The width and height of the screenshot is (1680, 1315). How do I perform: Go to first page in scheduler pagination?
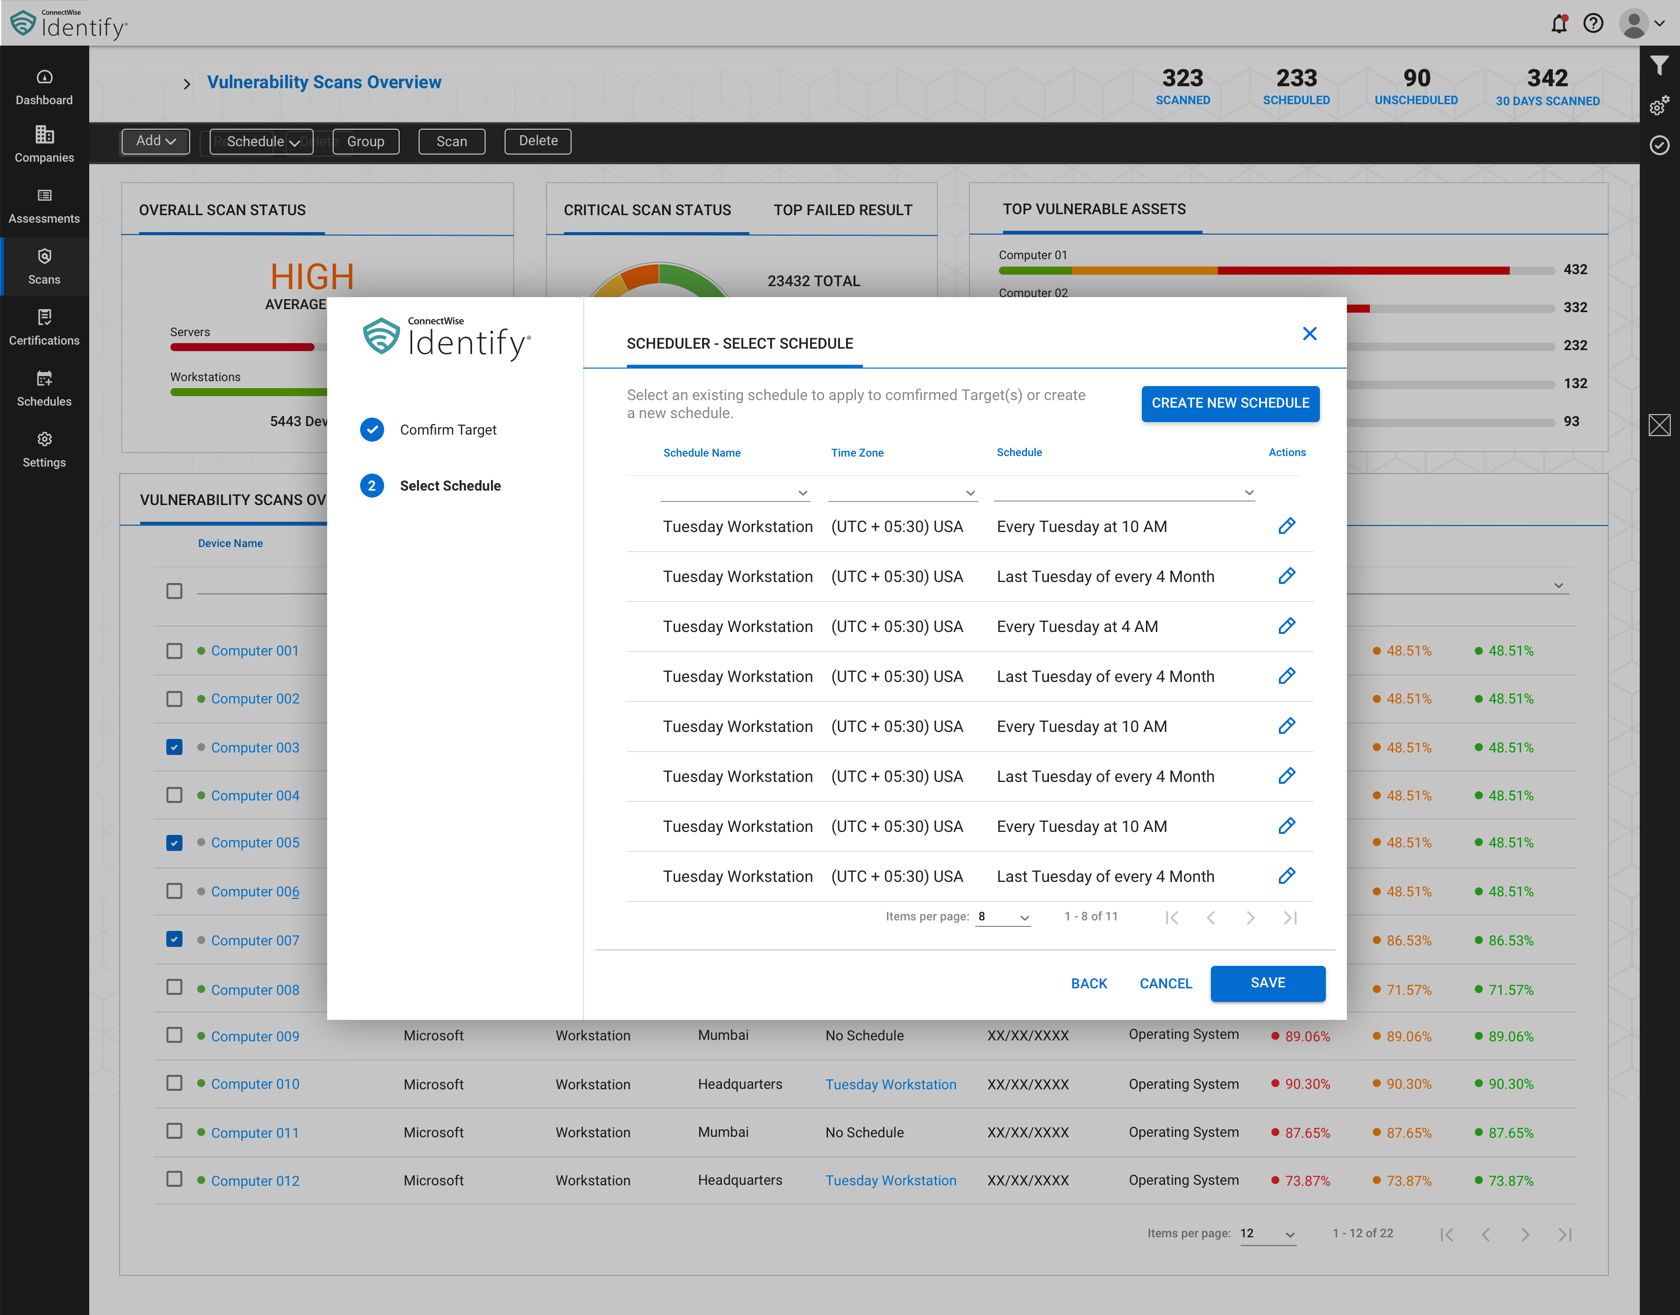[x=1172, y=917]
